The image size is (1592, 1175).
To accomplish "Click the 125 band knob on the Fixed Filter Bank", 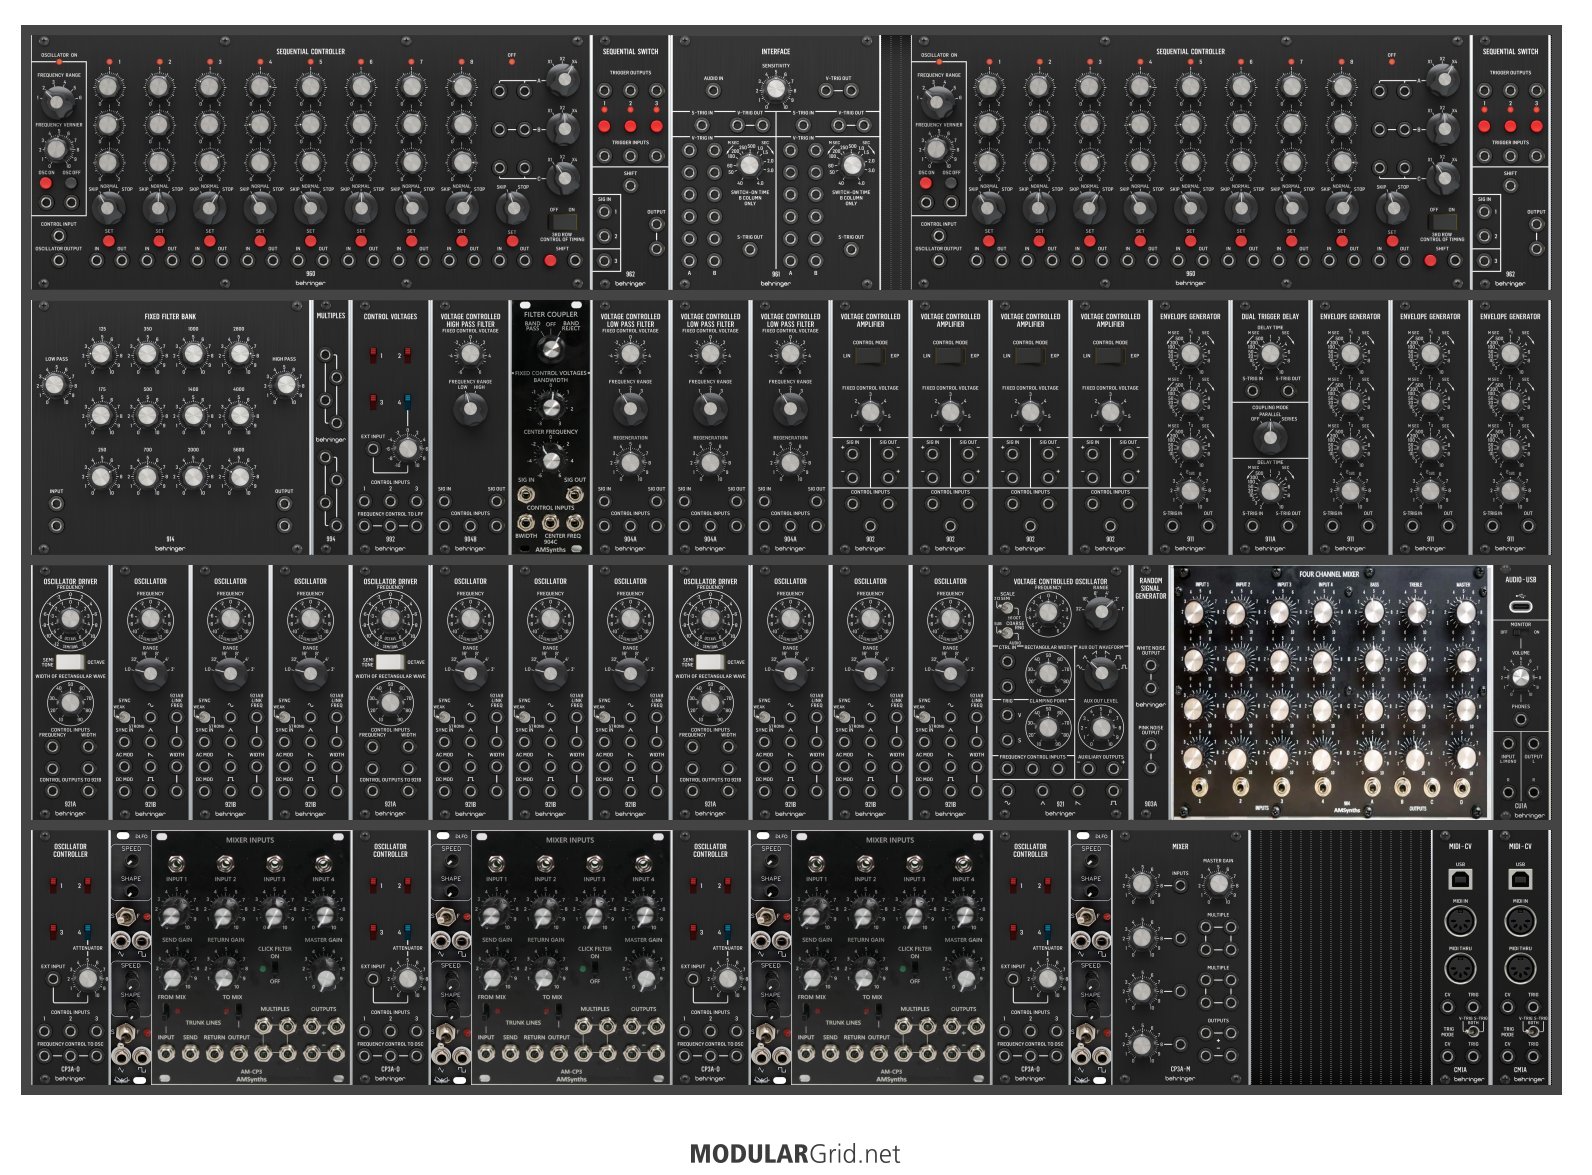I will click(101, 352).
